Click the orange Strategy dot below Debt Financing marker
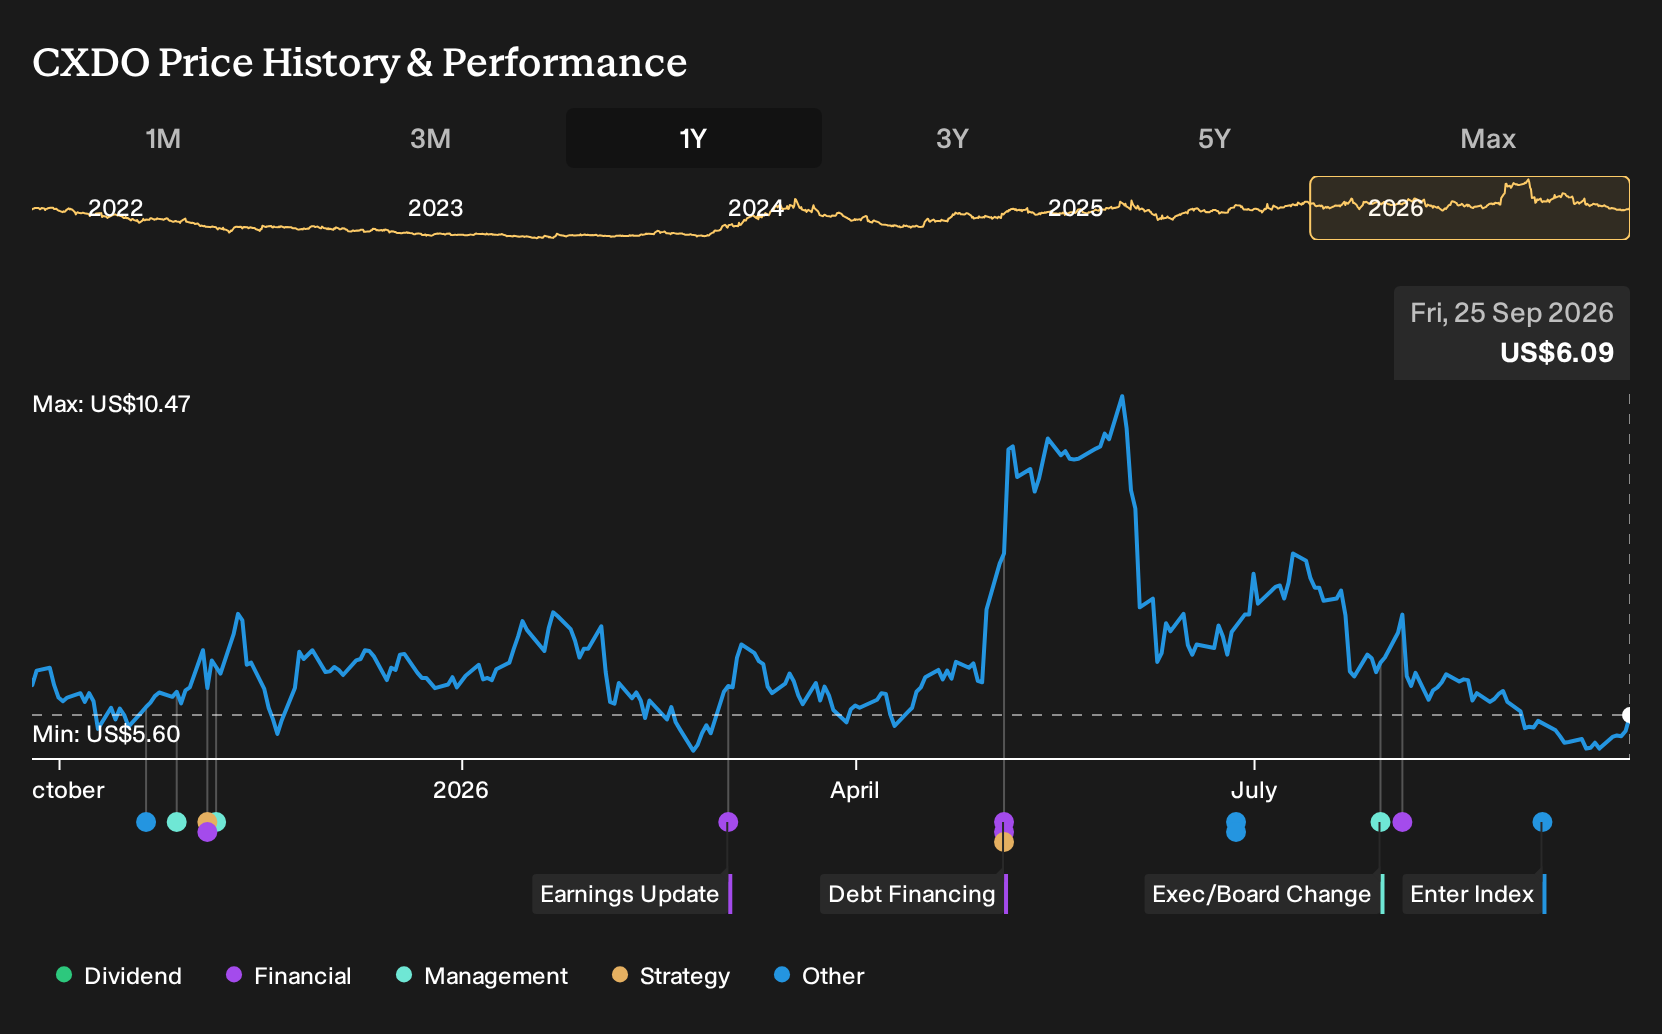Image resolution: width=1662 pixels, height=1034 pixels. coord(1004,842)
